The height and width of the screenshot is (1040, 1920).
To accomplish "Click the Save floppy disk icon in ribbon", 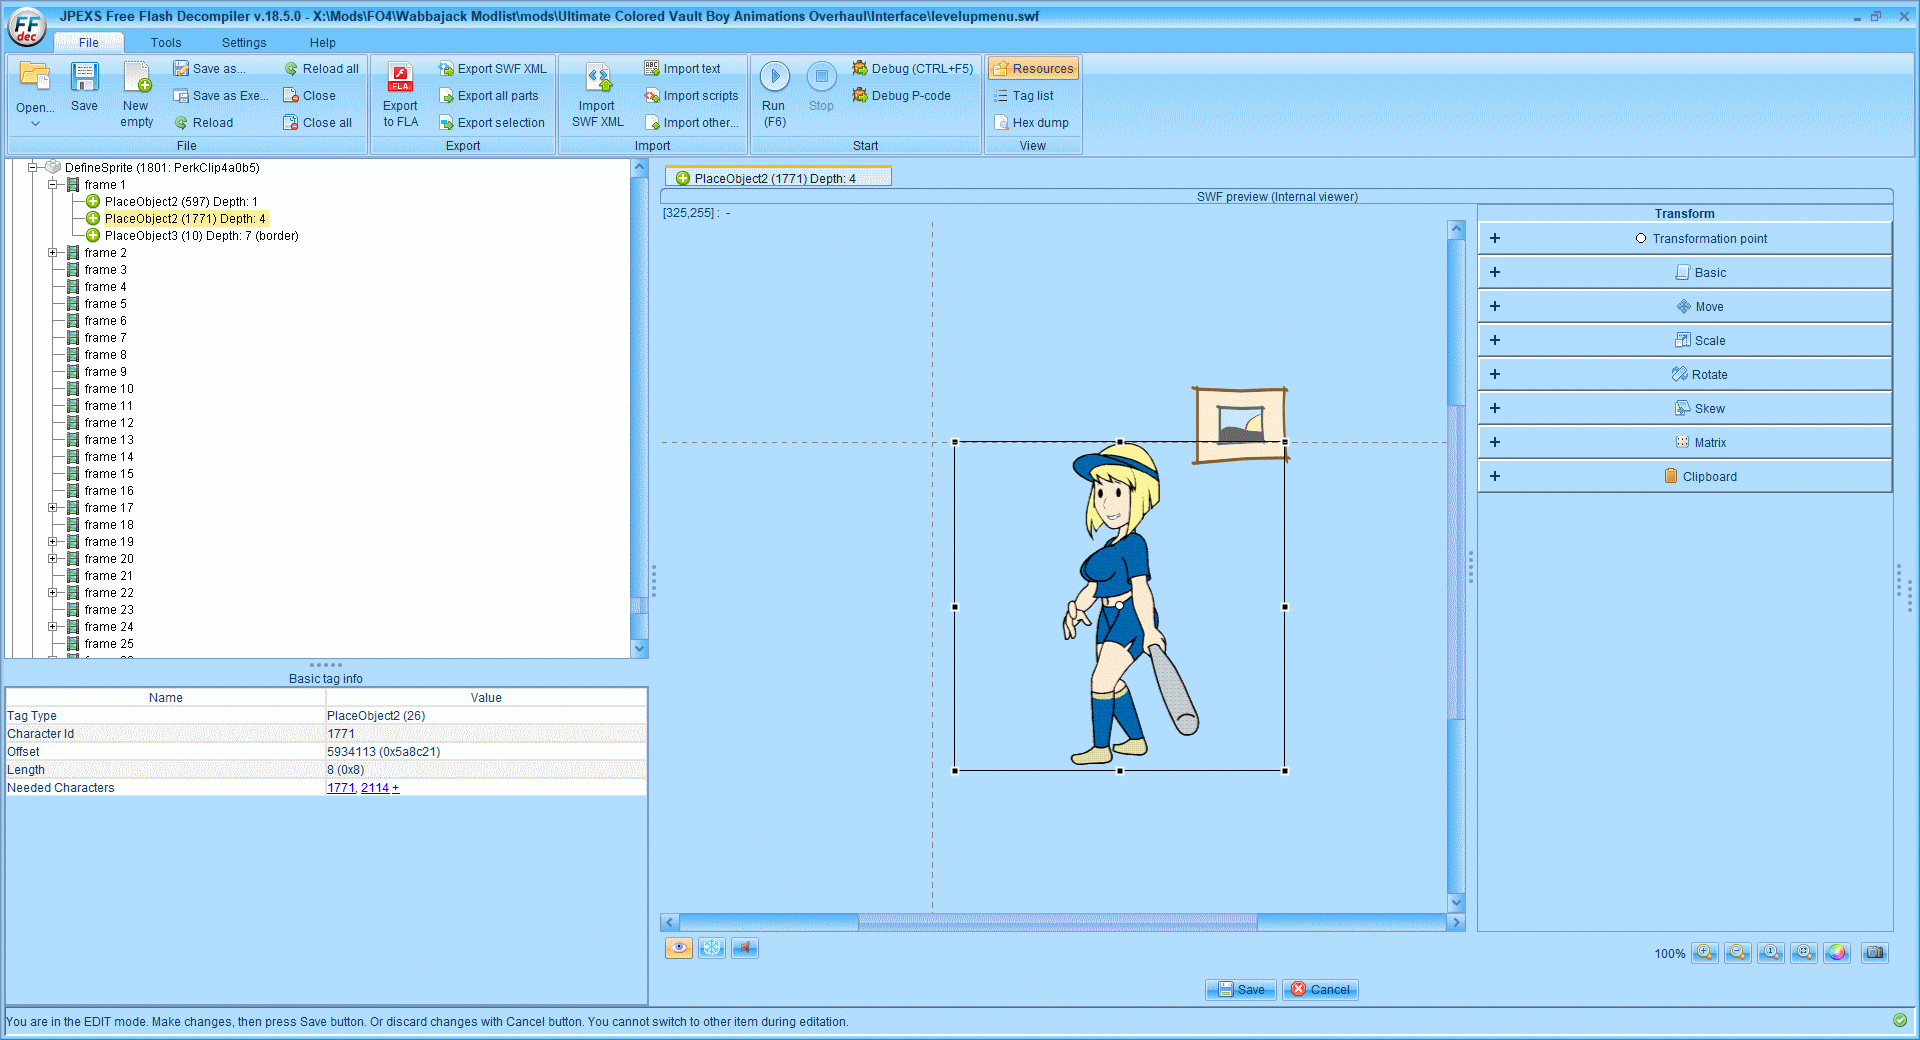I will pyautogui.click(x=84, y=77).
